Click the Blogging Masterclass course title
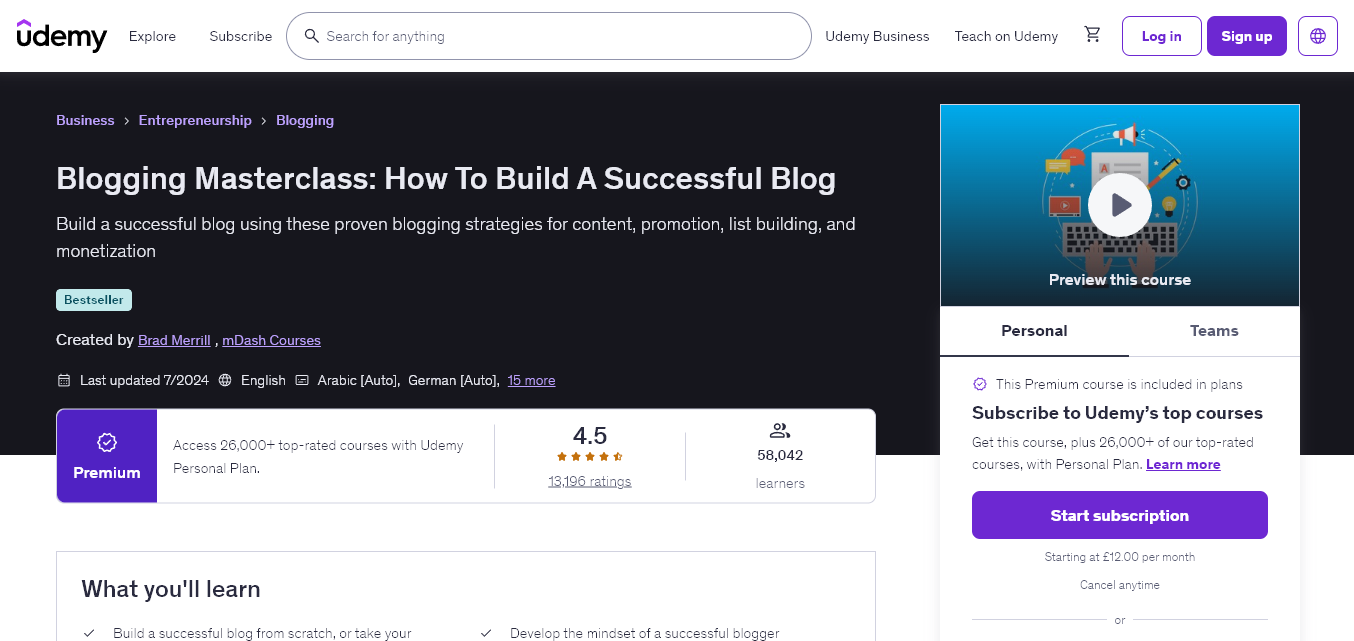The height and width of the screenshot is (641, 1354). tap(446, 178)
